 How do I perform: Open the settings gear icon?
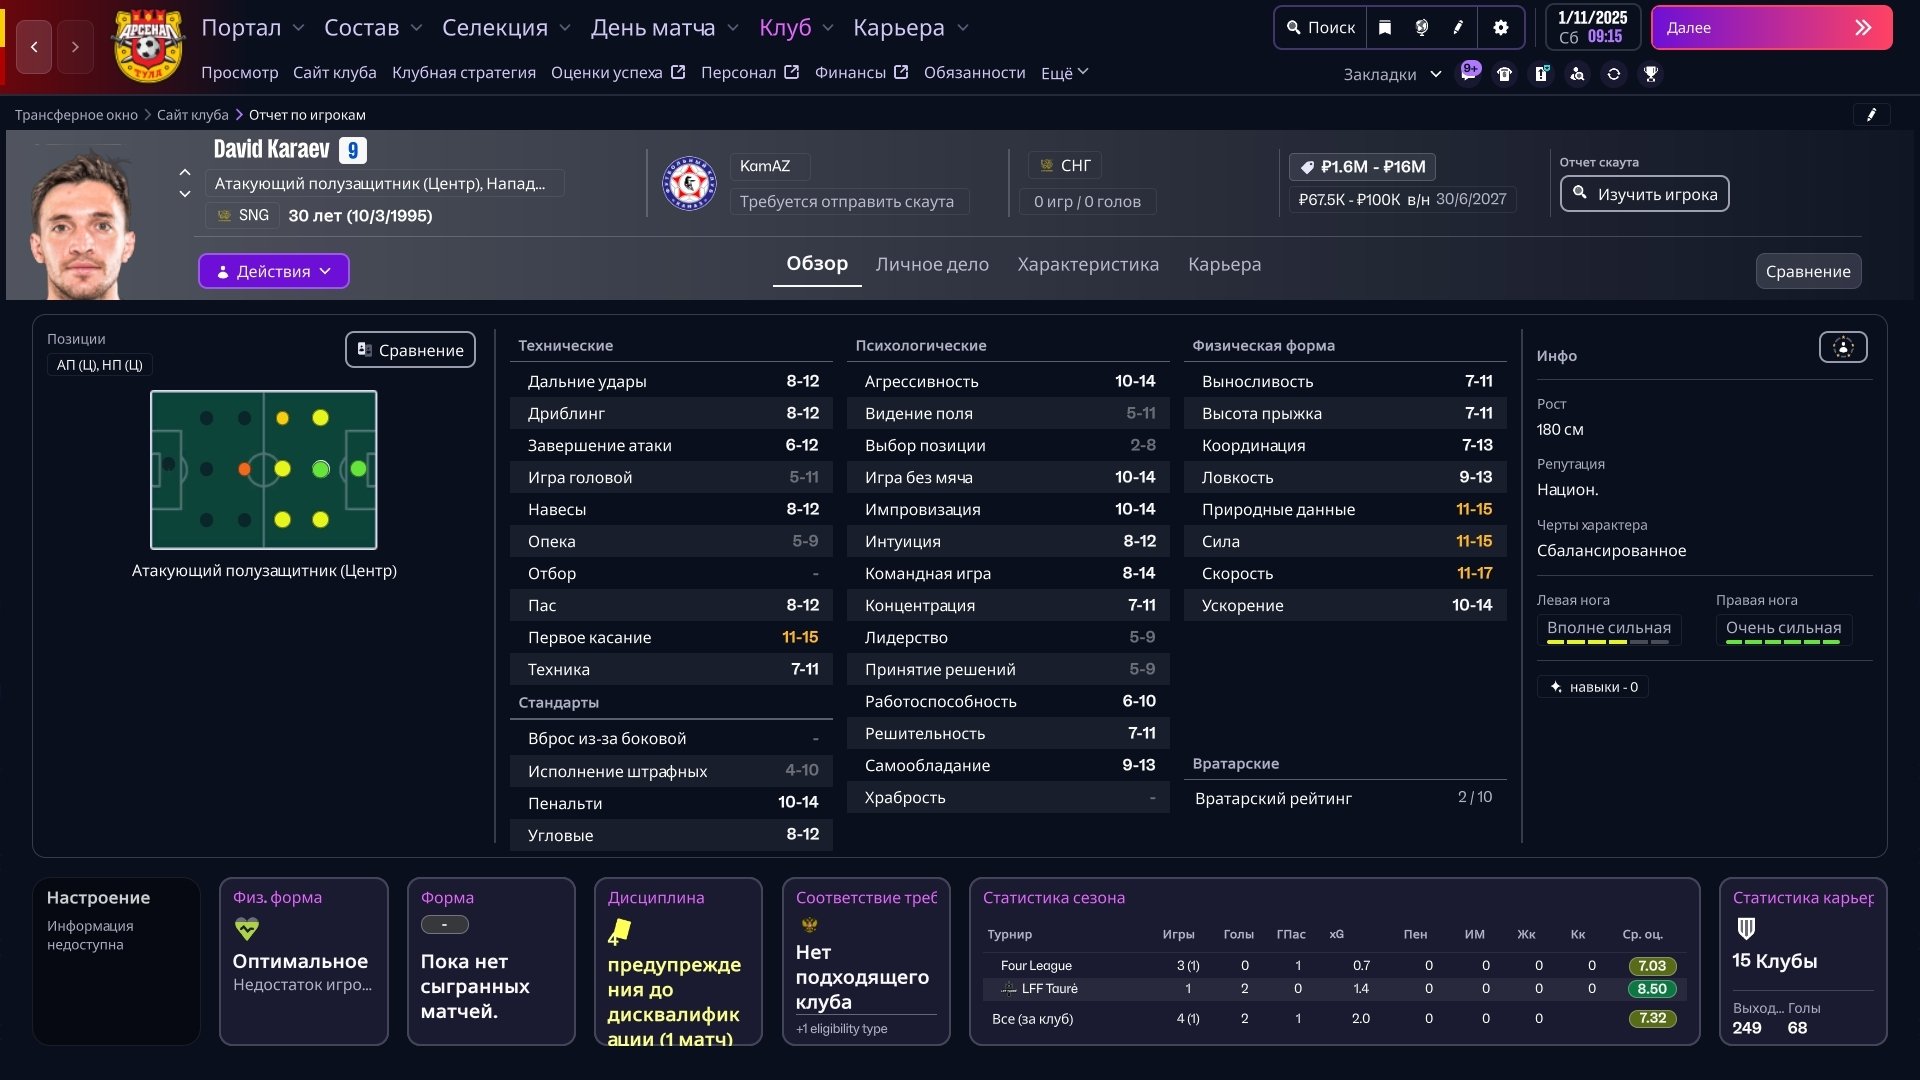[x=1500, y=28]
